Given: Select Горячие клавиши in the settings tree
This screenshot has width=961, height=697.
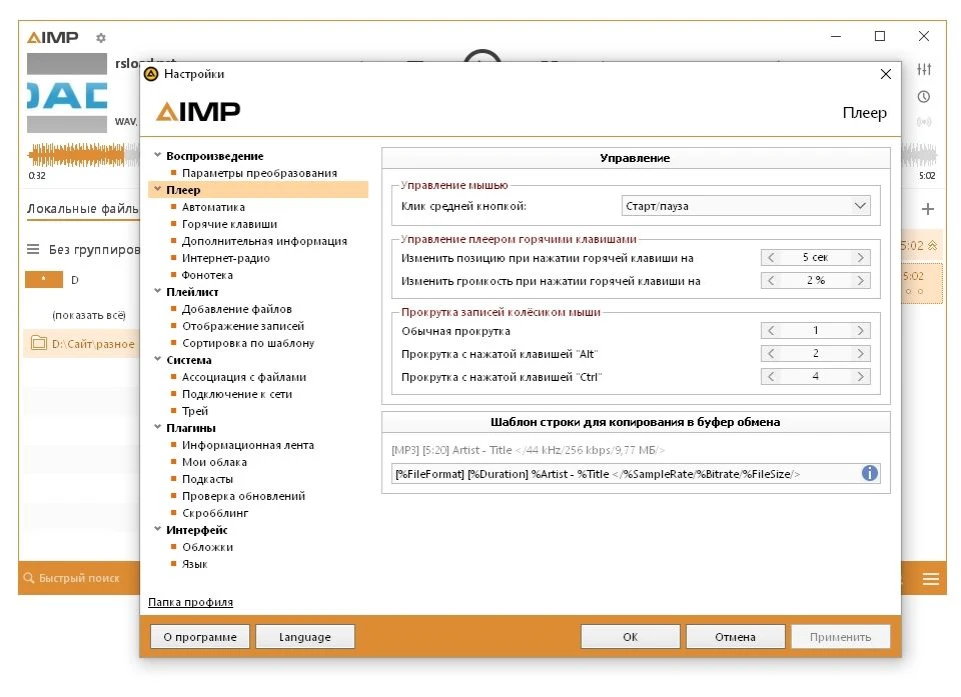Looking at the screenshot, I should (x=229, y=224).
